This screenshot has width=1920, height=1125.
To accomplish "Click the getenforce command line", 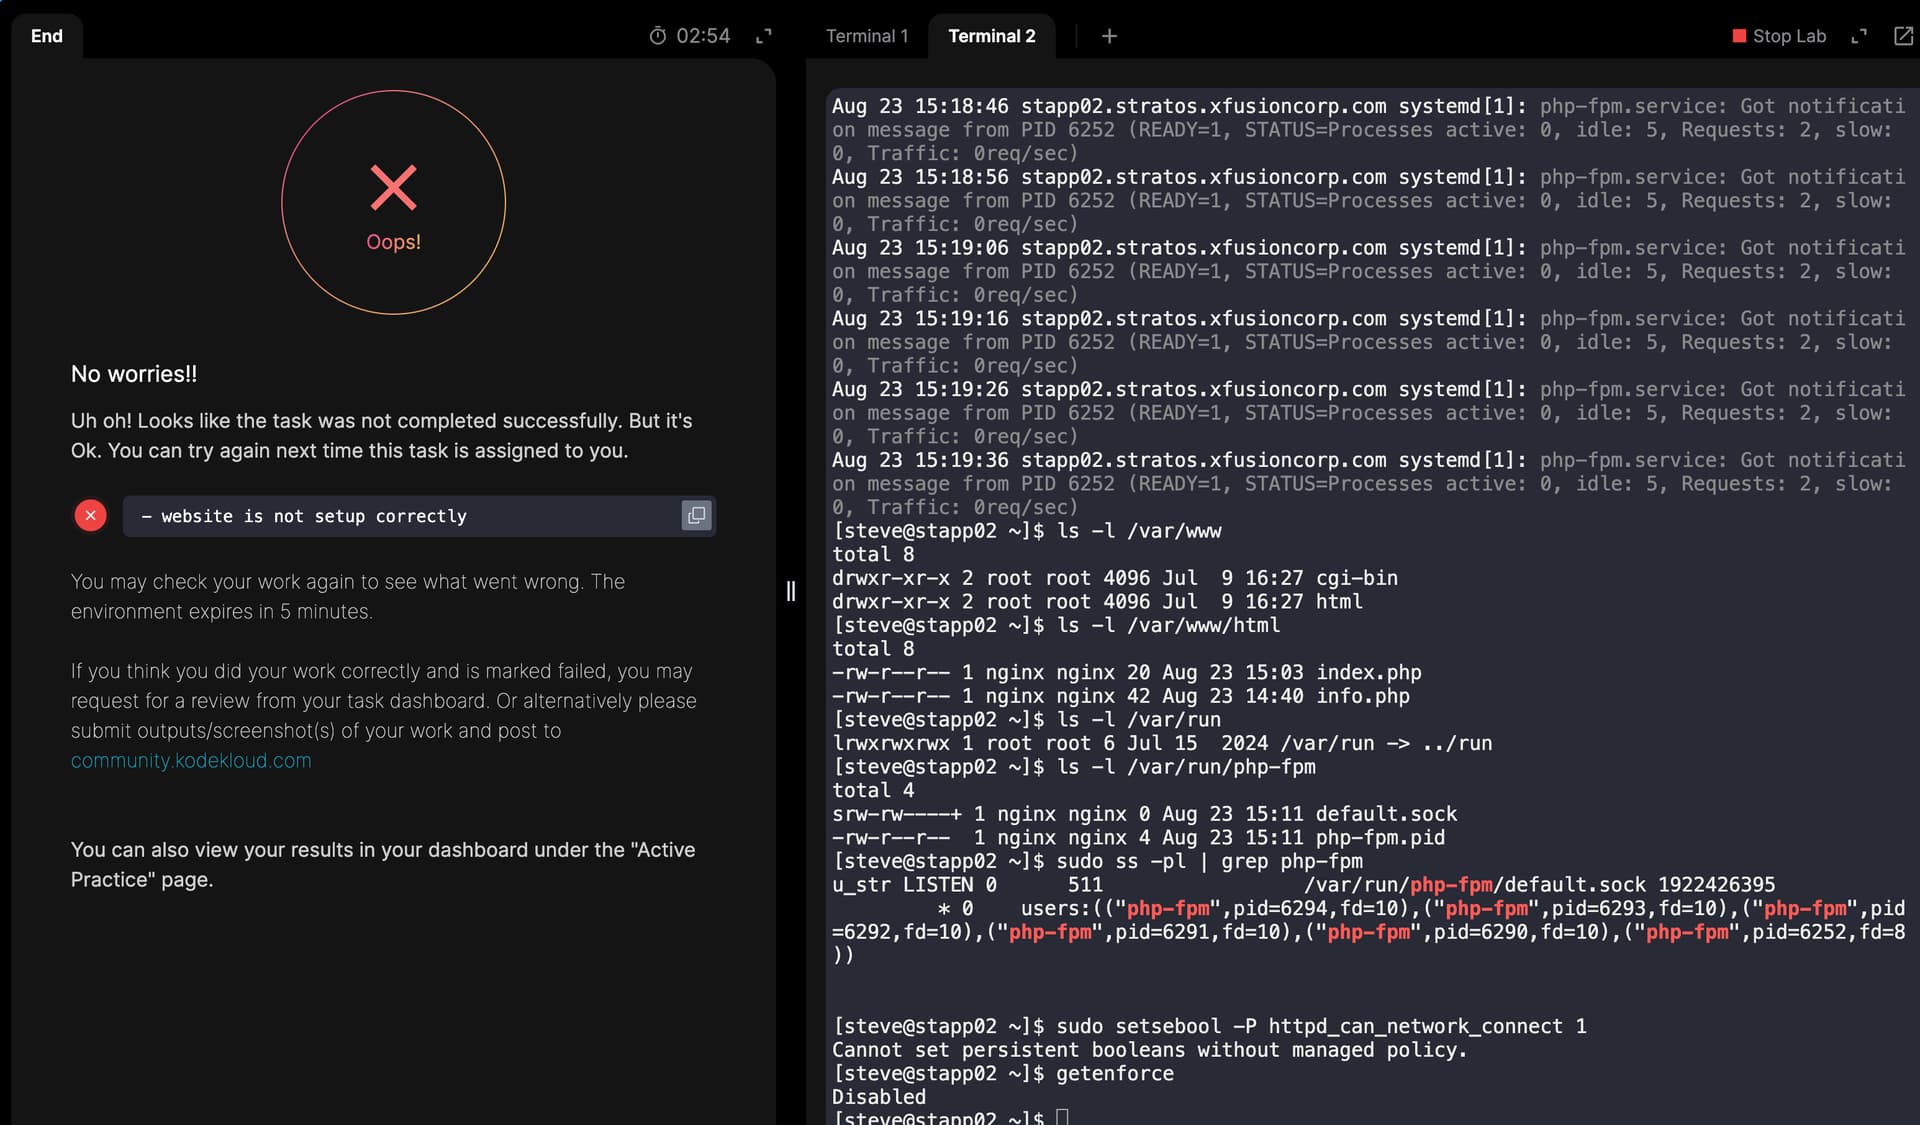I will 1003,1073.
